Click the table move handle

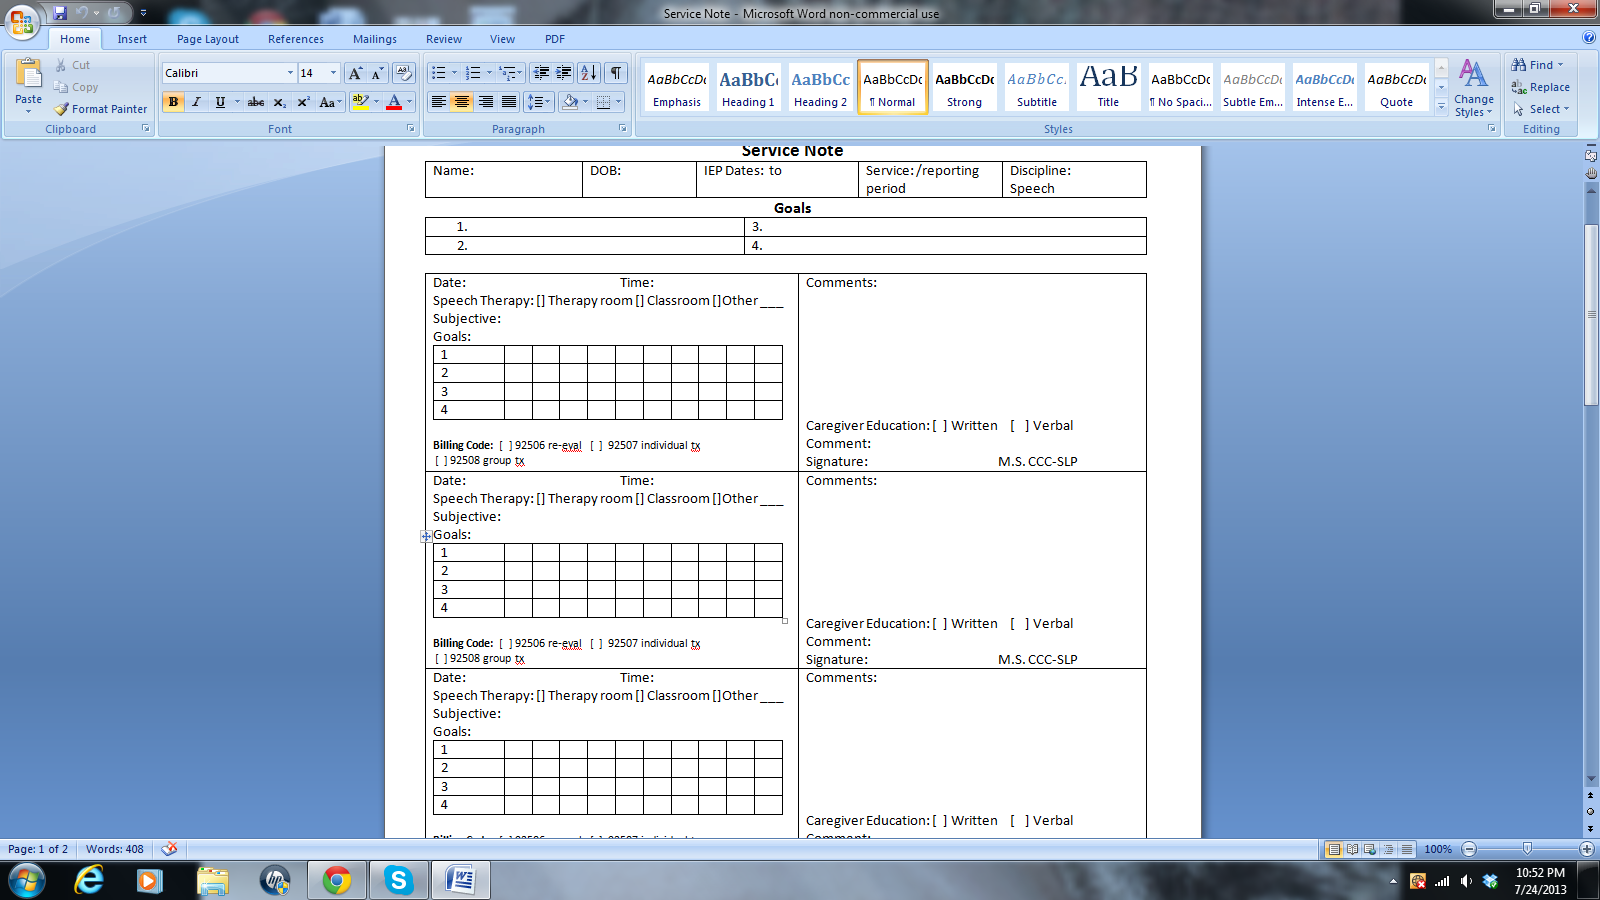click(x=426, y=536)
